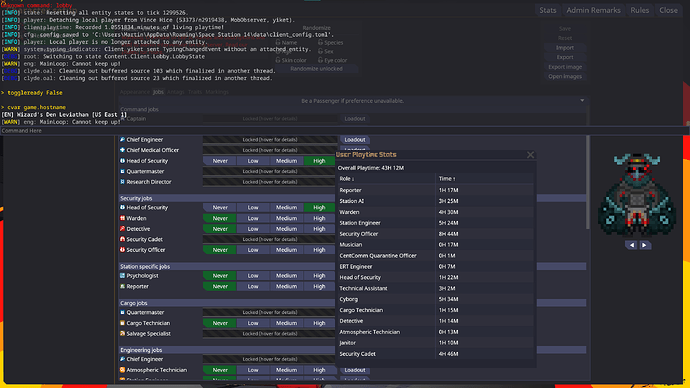Click the Reporter job icon
Screen dimensions: 690x388
tap(122, 286)
